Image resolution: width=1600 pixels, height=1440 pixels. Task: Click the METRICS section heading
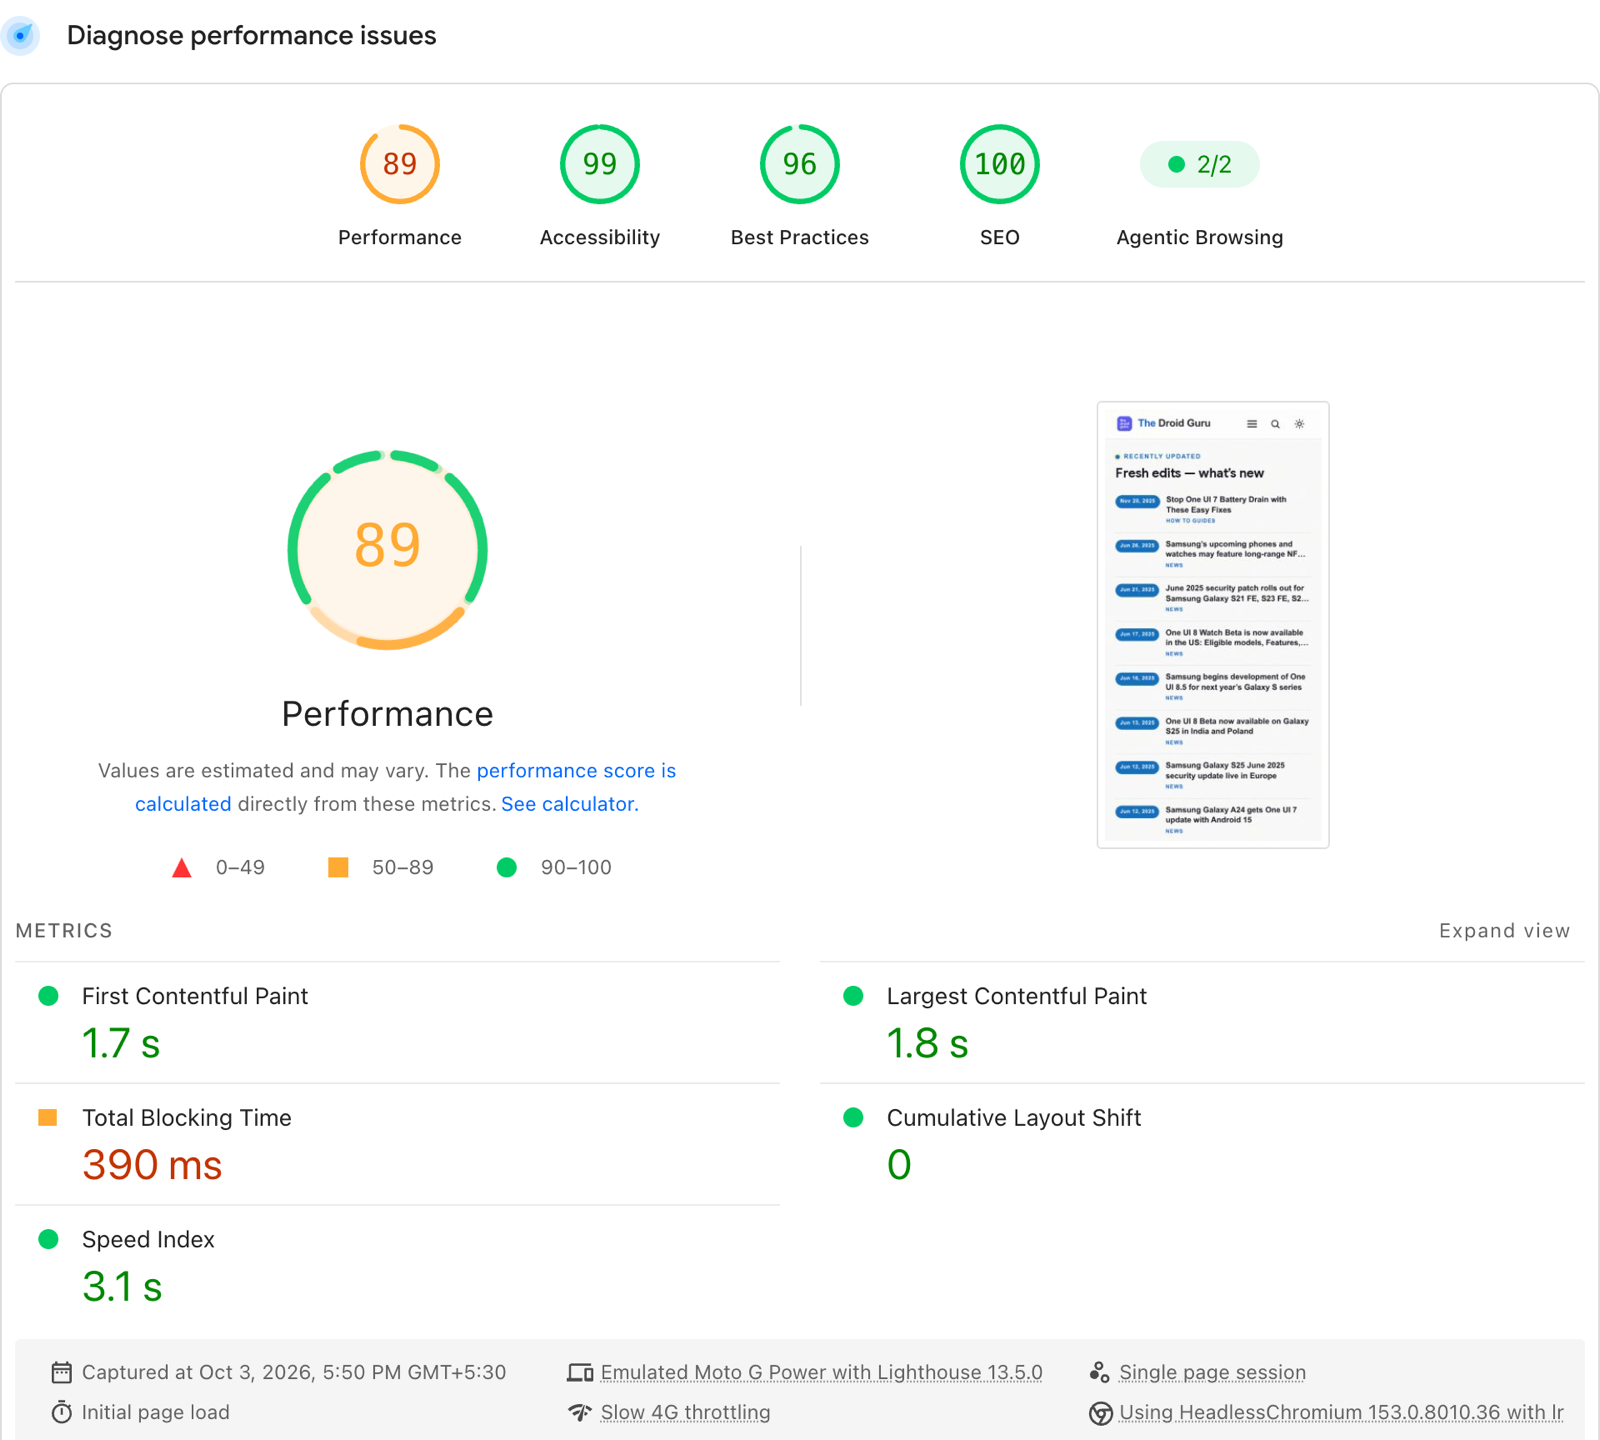coord(64,931)
